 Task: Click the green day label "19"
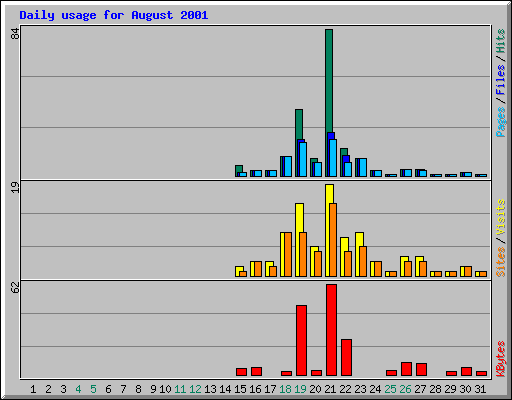300,389
